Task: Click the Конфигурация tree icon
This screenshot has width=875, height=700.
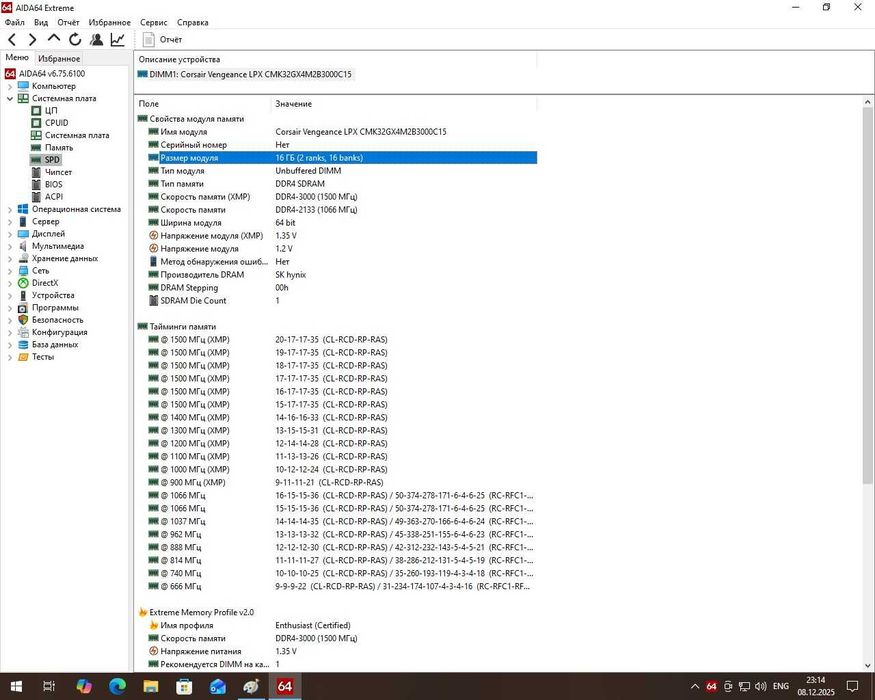Action: 23,332
